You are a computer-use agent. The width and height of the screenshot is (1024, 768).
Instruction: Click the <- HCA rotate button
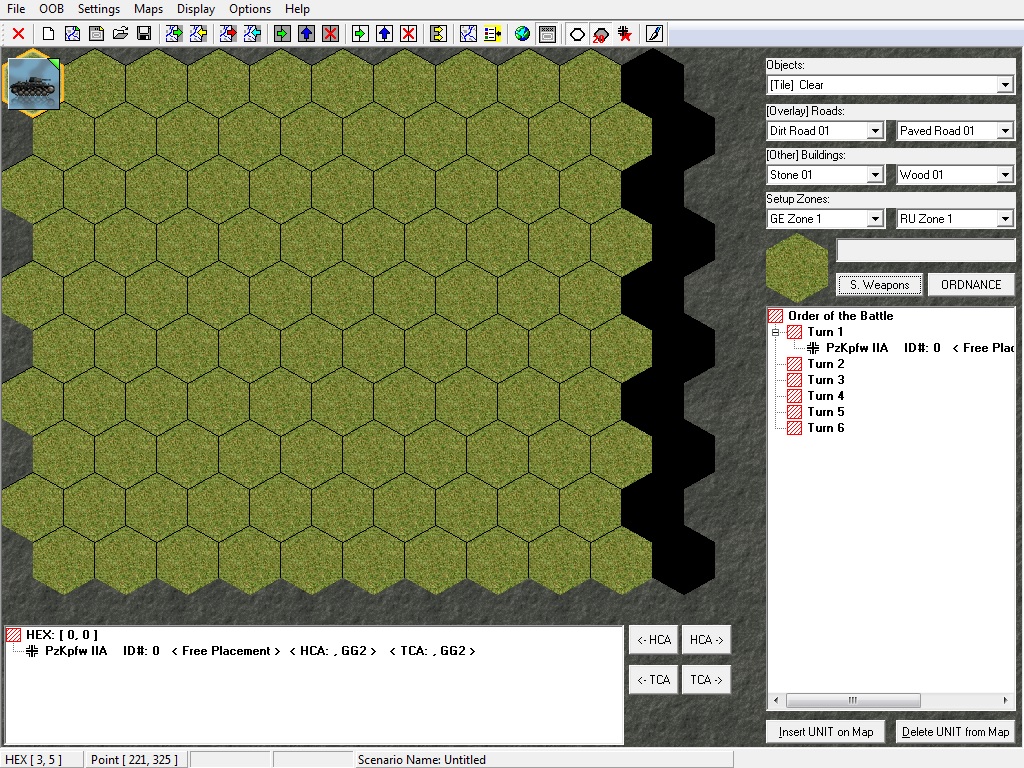click(x=654, y=640)
